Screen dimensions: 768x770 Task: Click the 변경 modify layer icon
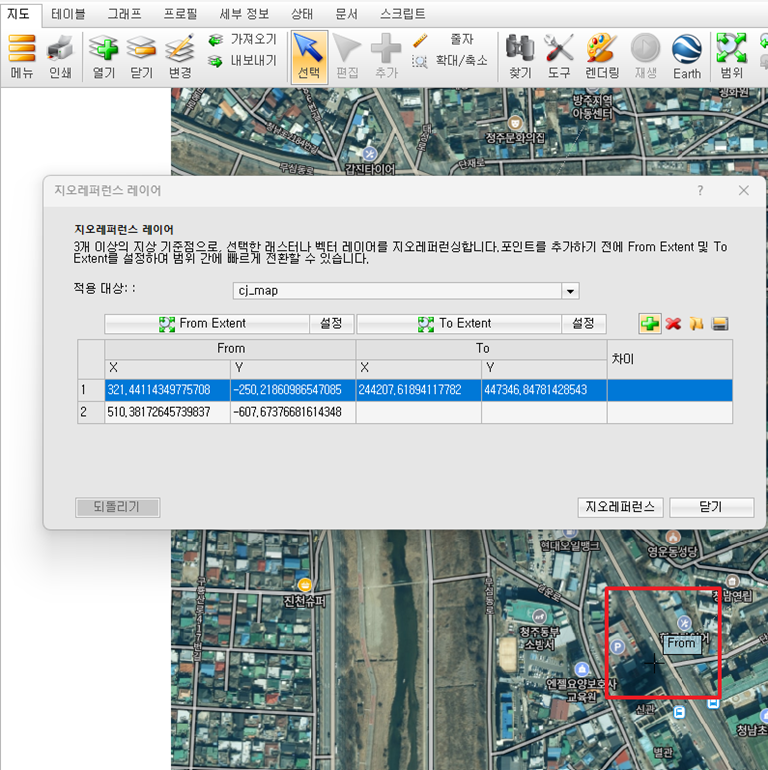pyautogui.click(x=180, y=57)
